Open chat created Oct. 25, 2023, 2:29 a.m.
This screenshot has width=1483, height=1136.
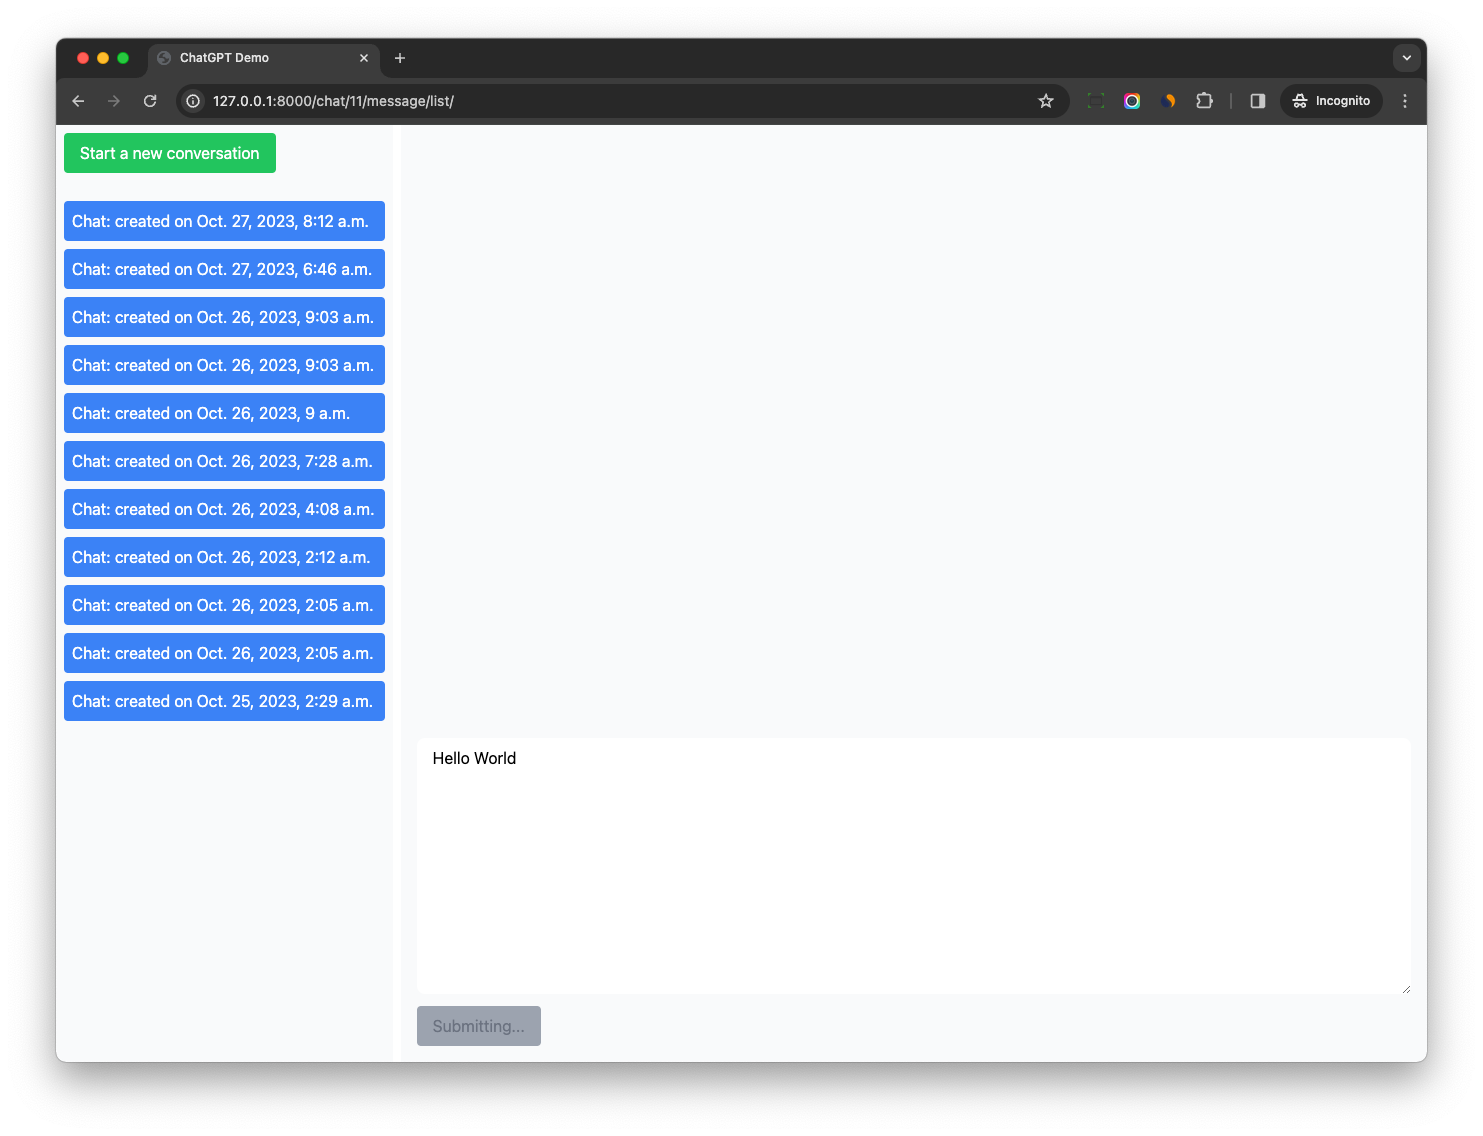pos(224,701)
